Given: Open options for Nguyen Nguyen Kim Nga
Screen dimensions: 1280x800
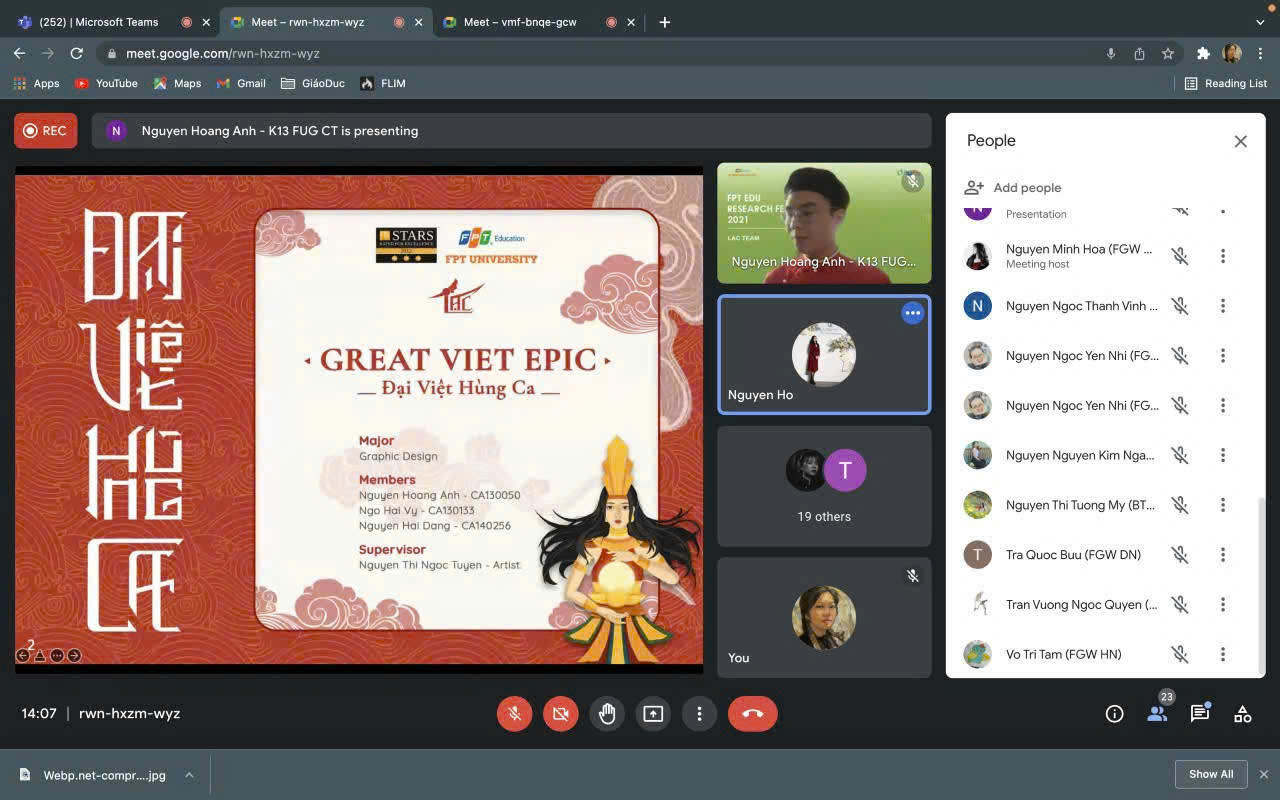Looking at the screenshot, I should tap(1222, 455).
